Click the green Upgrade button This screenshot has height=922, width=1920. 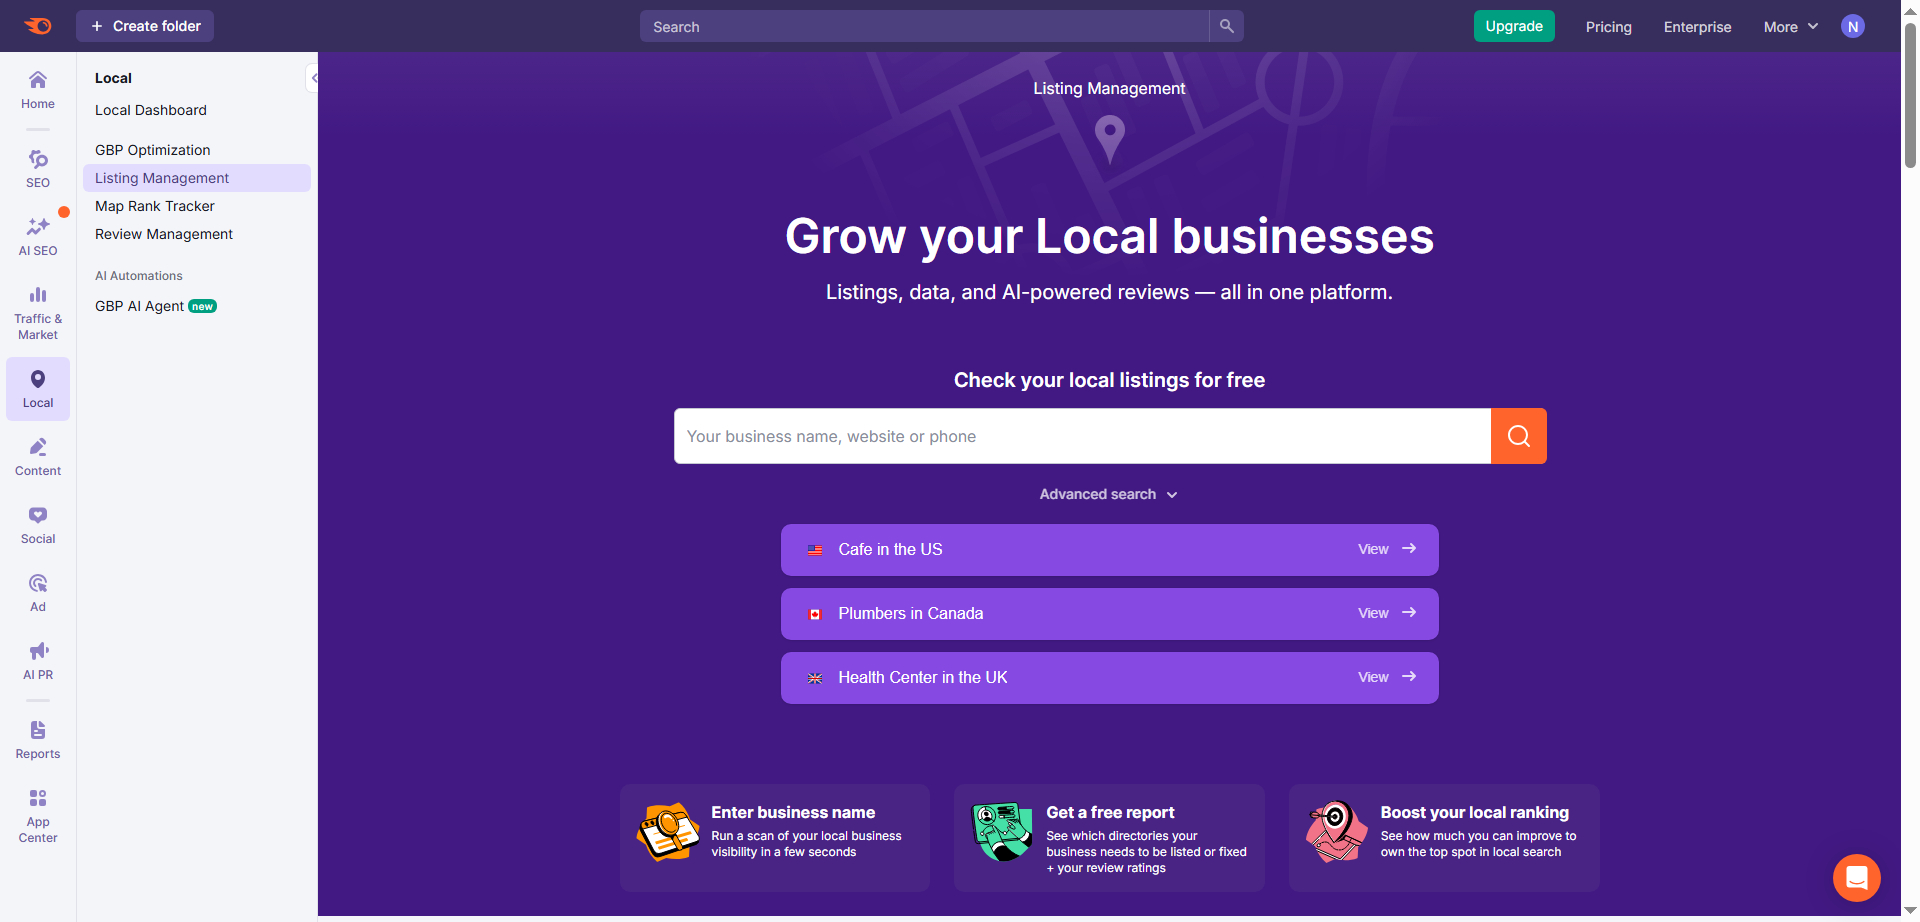point(1513,26)
